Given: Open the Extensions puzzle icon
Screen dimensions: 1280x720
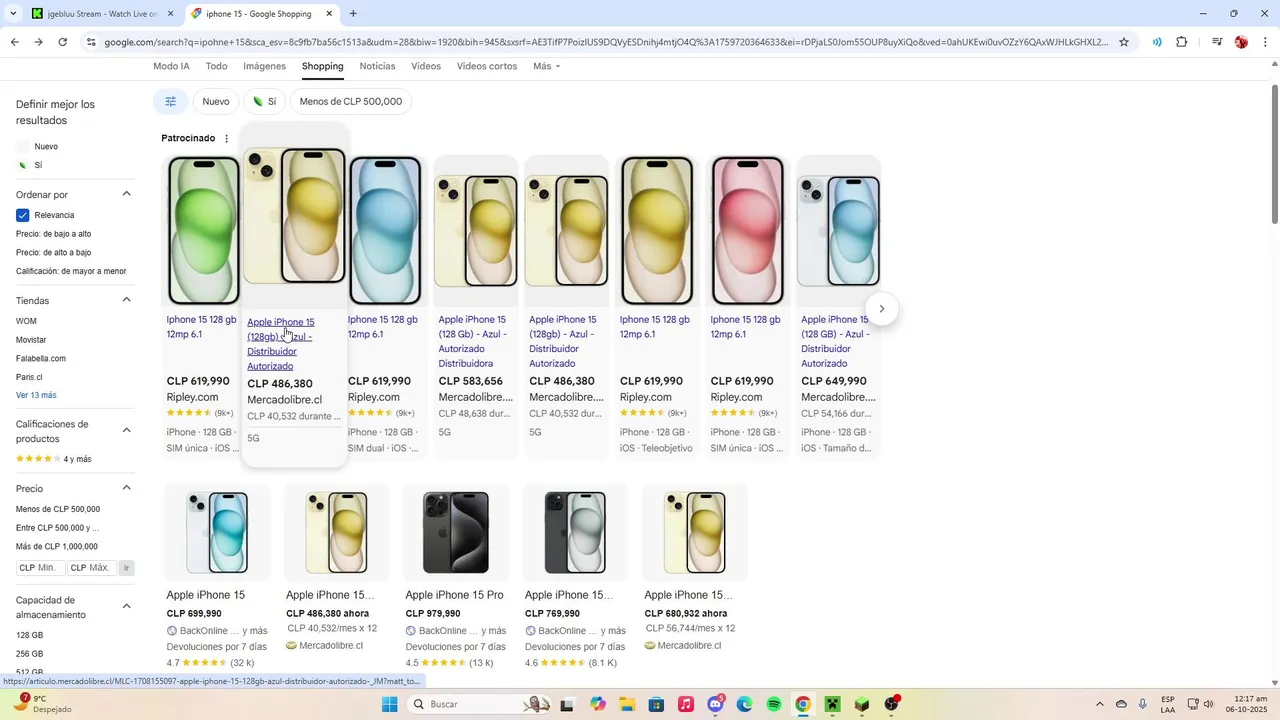Looking at the screenshot, I should pos(1182,42).
